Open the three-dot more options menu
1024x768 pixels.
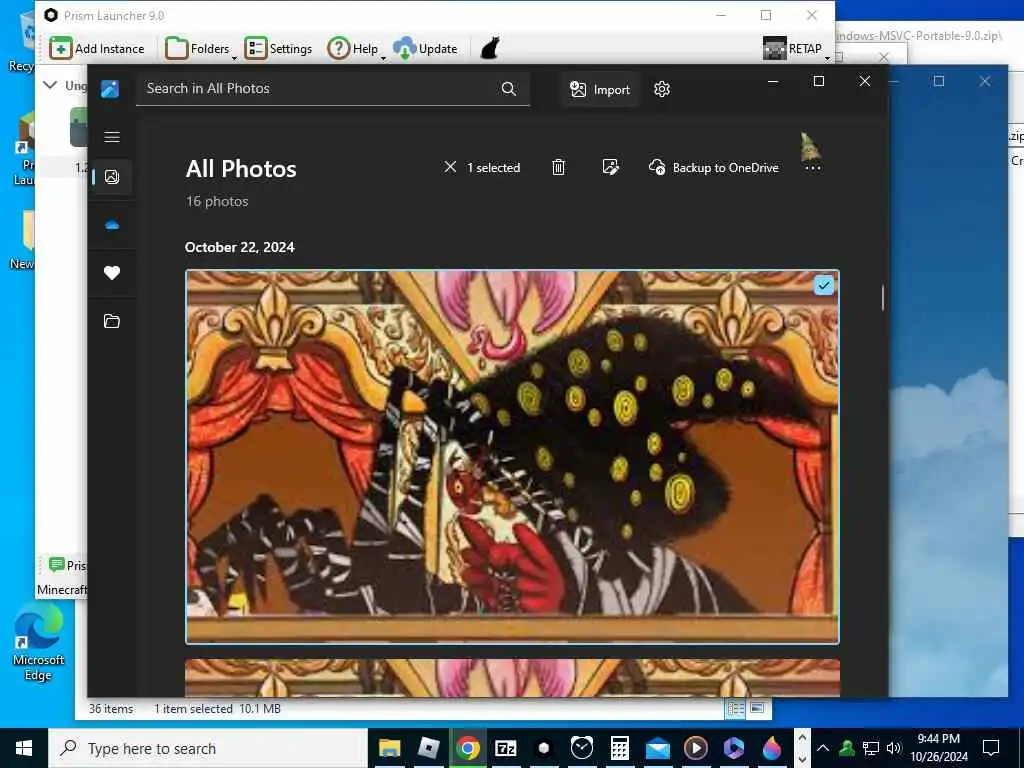[812, 168]
